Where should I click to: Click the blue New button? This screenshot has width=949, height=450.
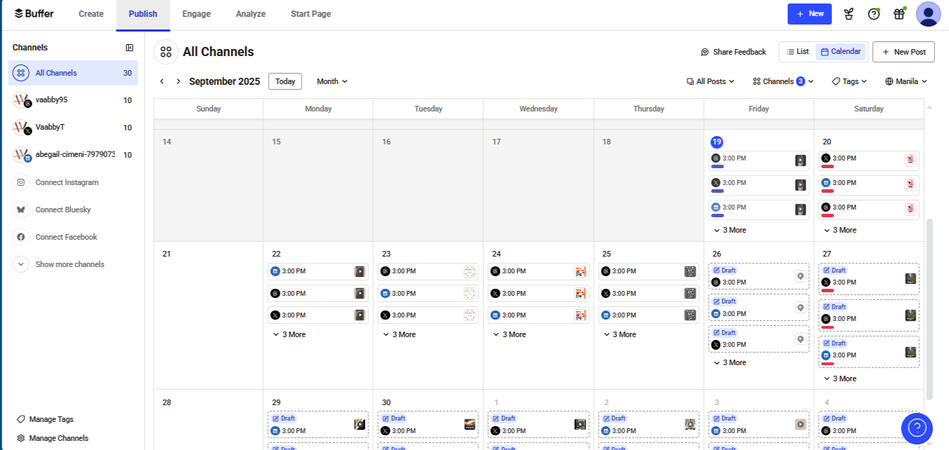pyautogui.click(x=809, y=14)
